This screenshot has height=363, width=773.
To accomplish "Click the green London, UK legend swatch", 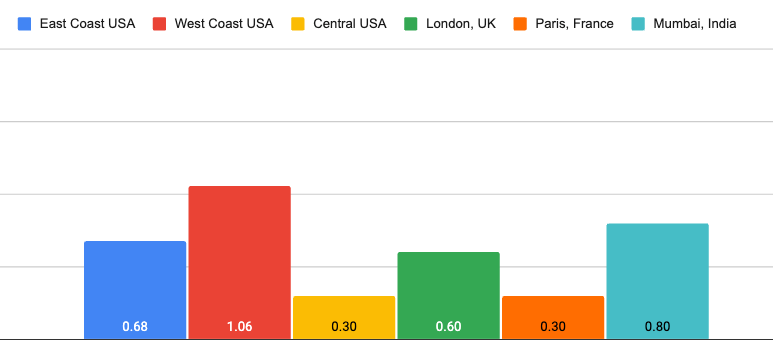I will (411, 24).
